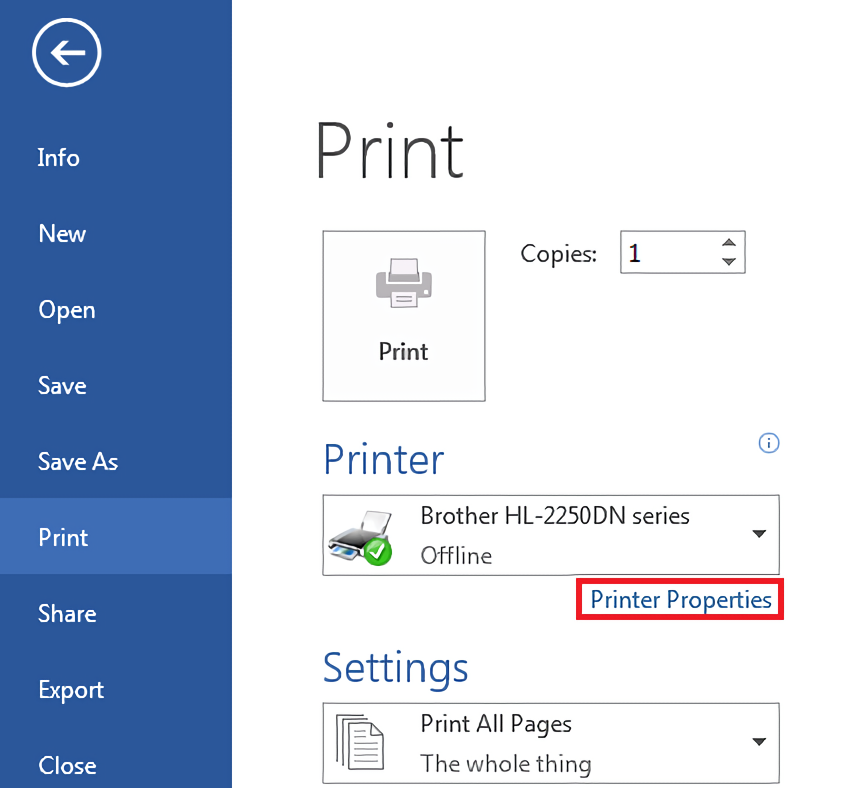Open the Brother HL-2250DN series printer combo box
858x788 pixels.
click(550, 534)
